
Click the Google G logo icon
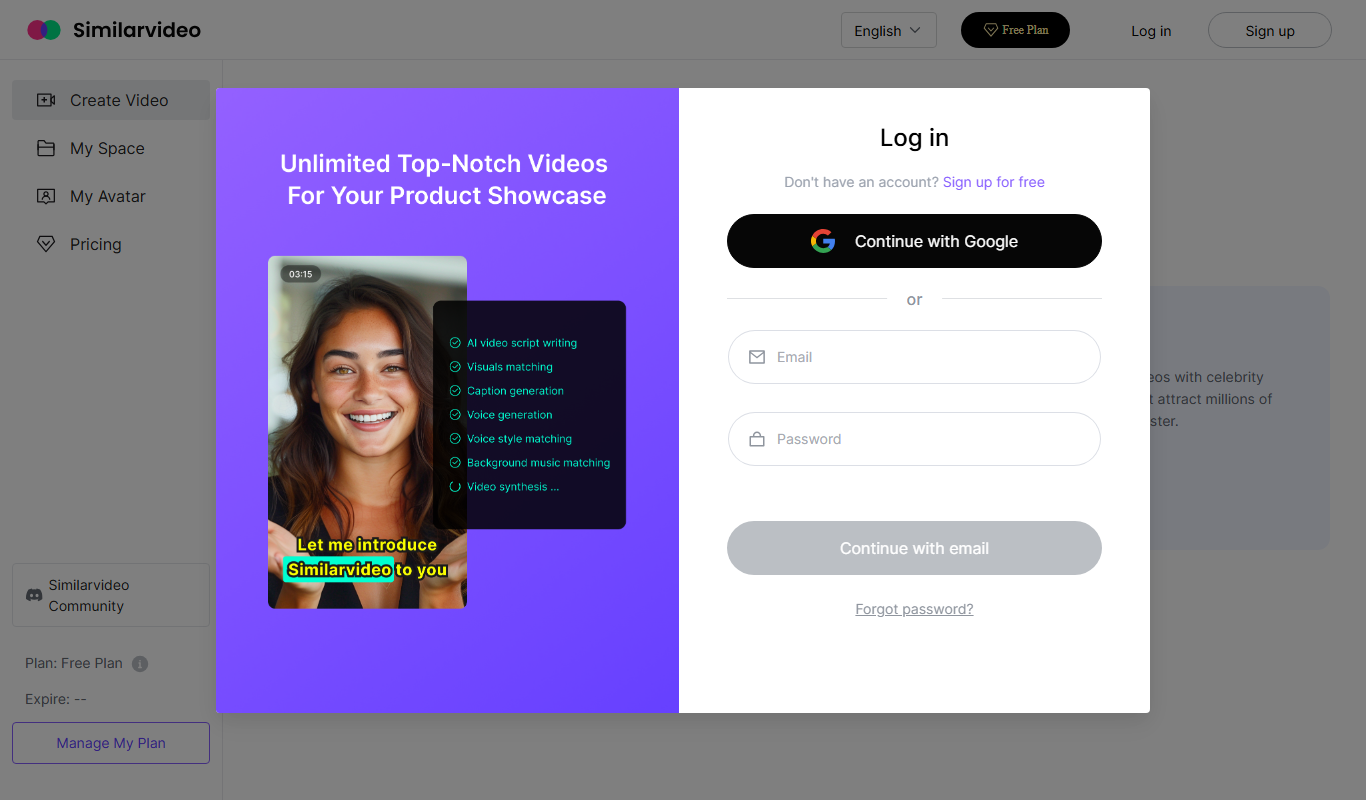(x=823, y=241)
